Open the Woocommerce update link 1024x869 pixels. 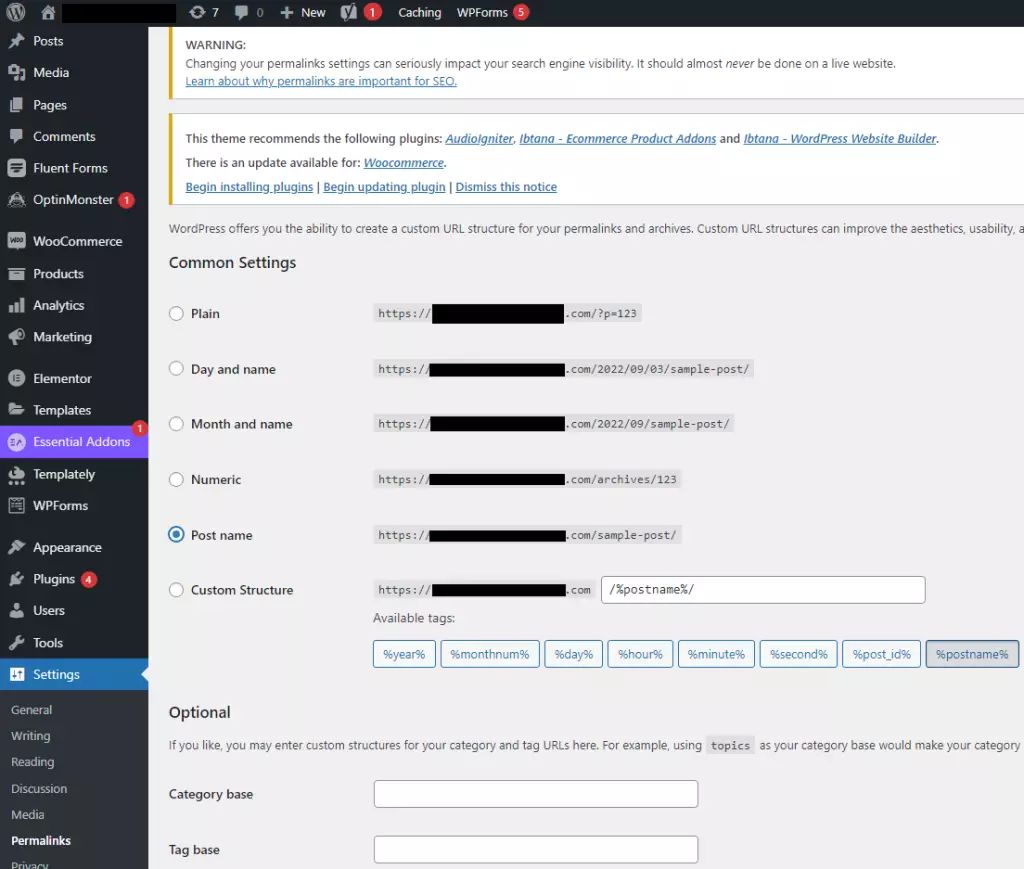(x=404, y=163)
